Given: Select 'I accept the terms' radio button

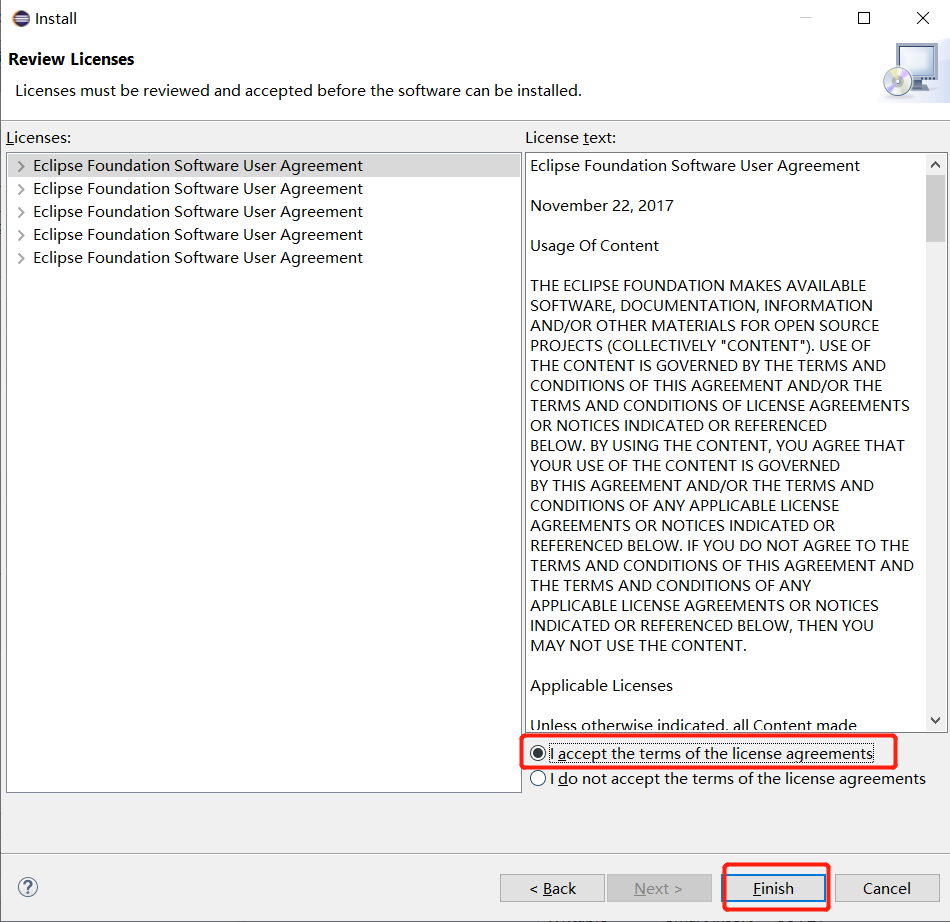Looking at the screenshot, I should point(537,753).
